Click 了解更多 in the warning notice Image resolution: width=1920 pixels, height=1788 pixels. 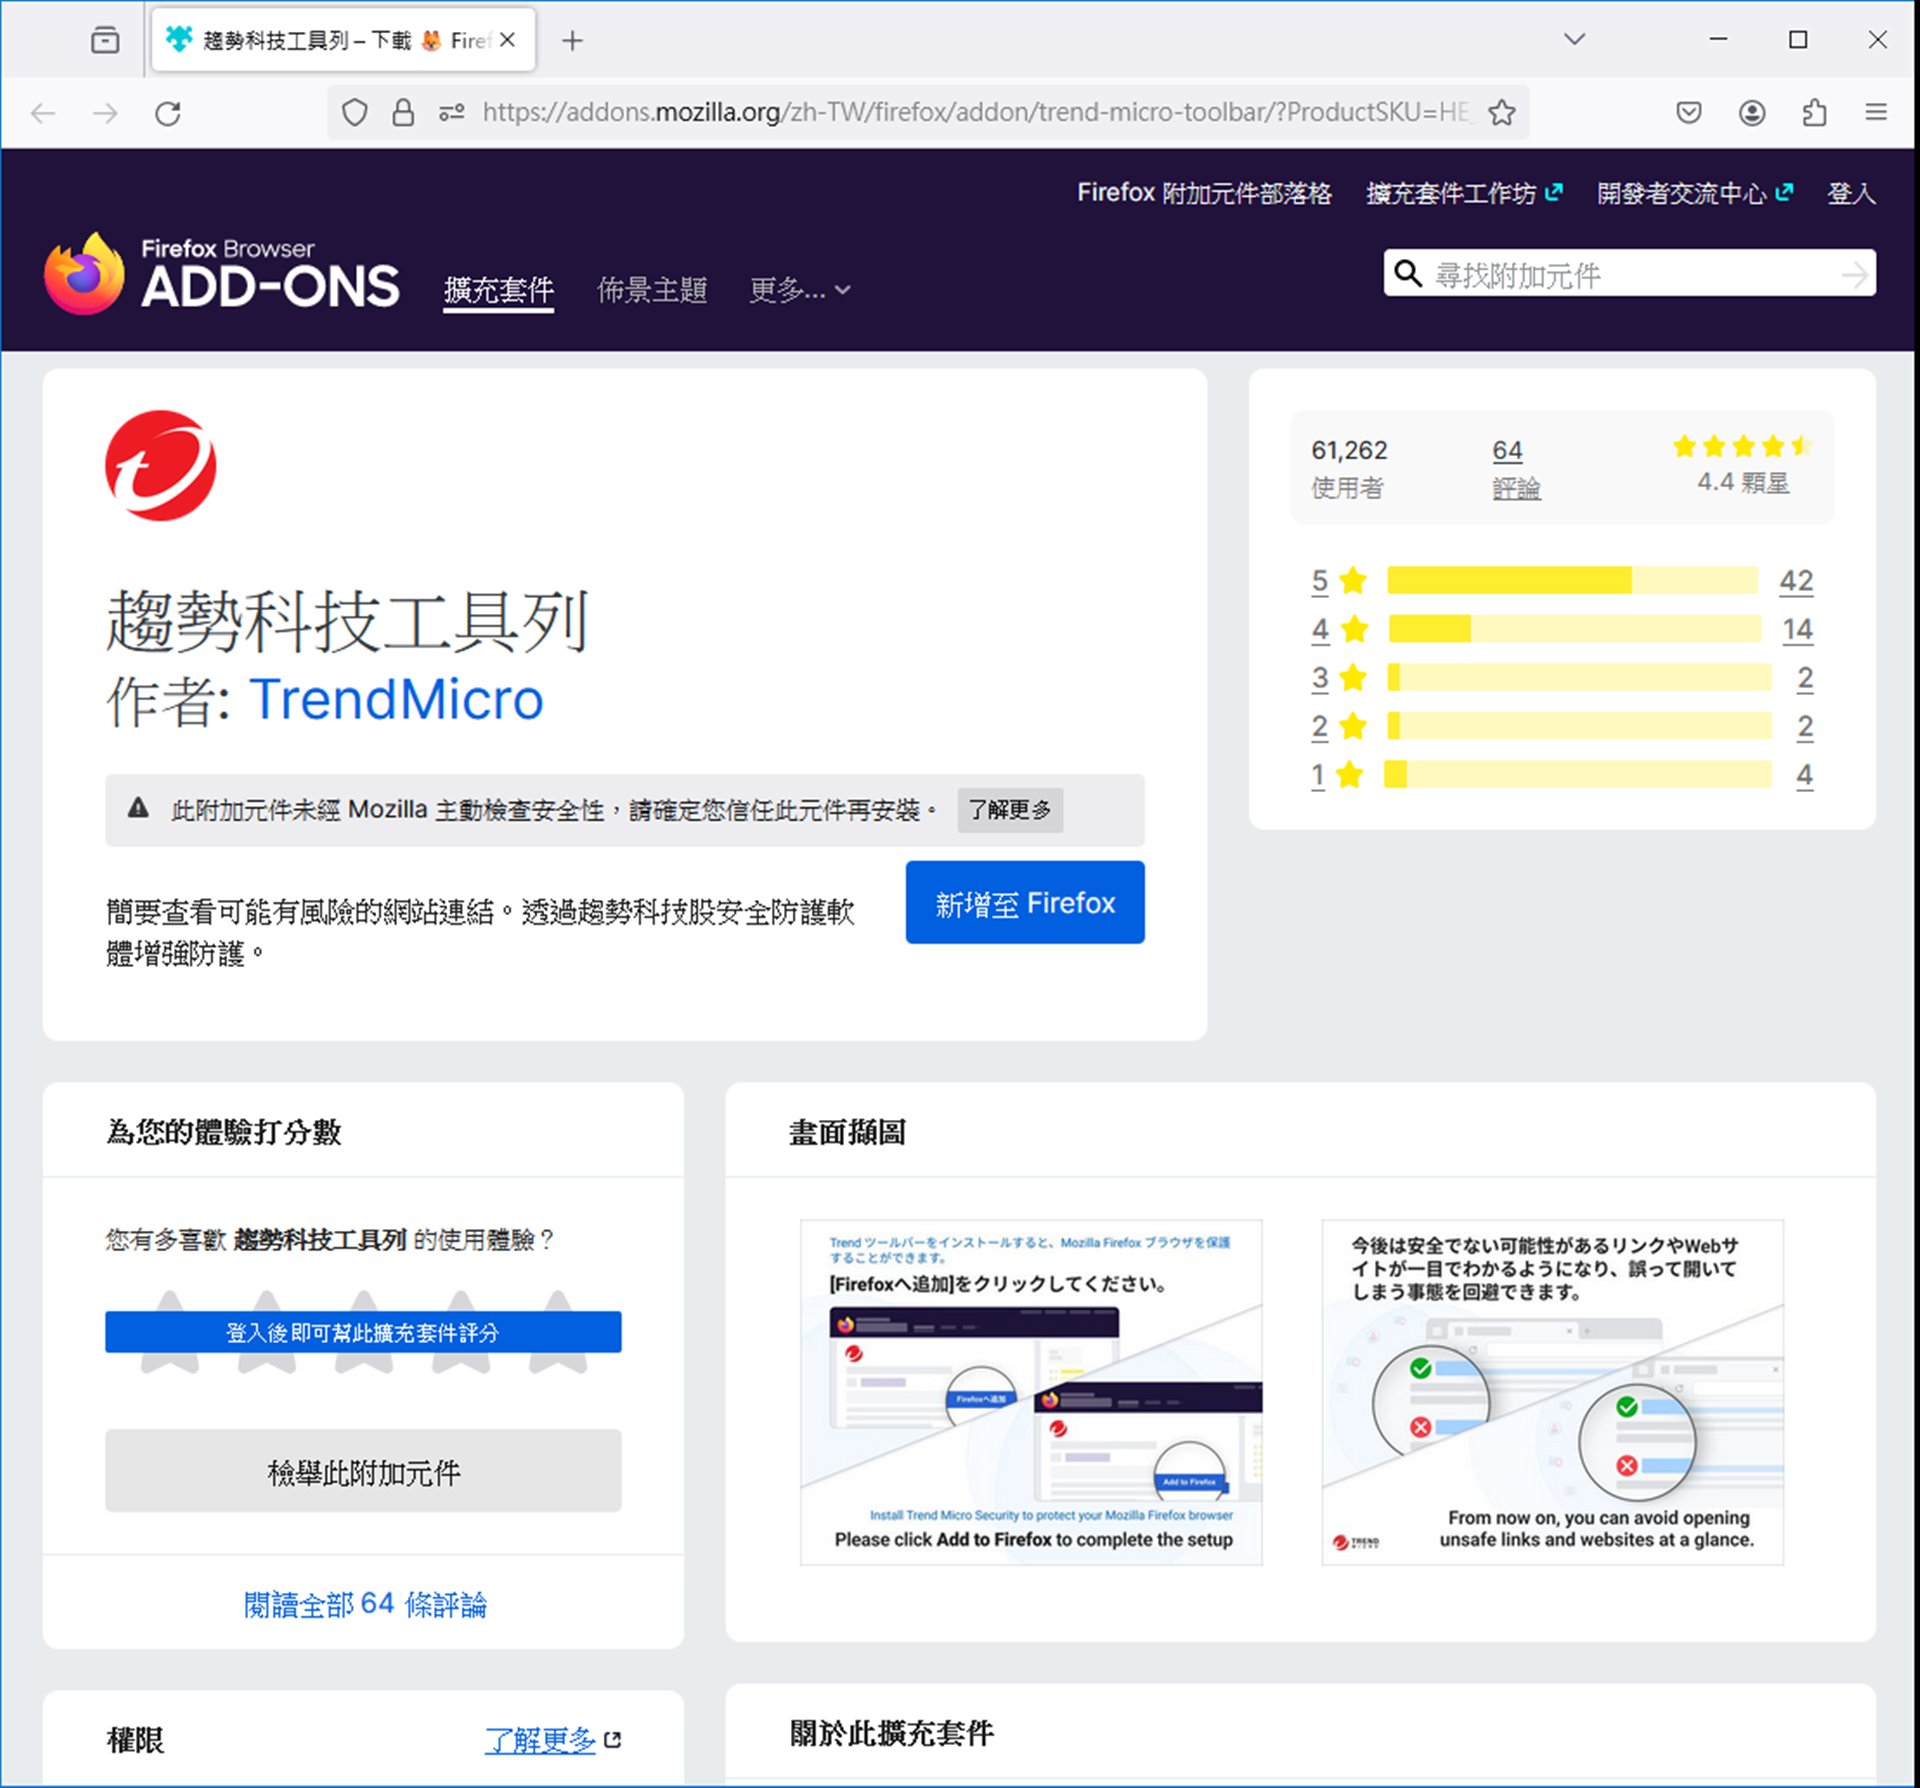(1010, 810)
